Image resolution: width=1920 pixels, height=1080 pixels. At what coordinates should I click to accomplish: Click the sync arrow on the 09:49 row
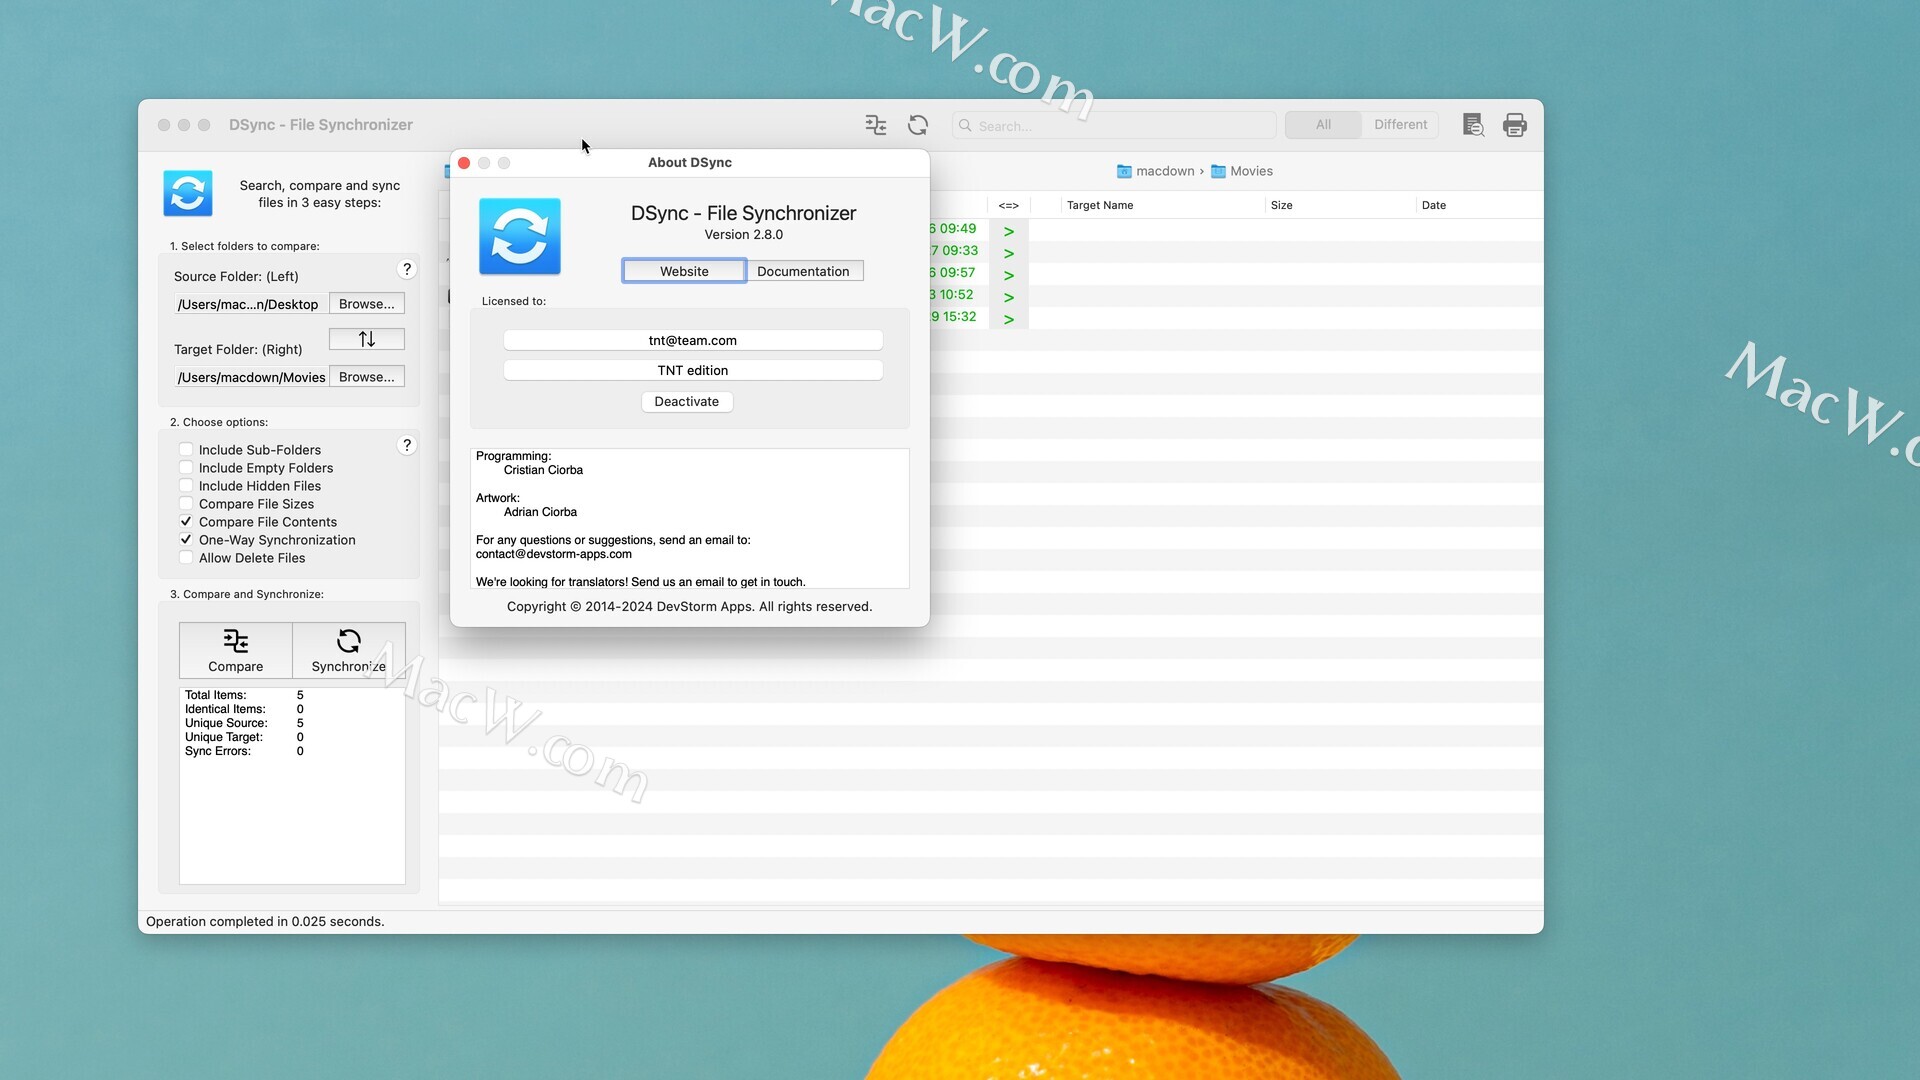[x=1009, y=231]
